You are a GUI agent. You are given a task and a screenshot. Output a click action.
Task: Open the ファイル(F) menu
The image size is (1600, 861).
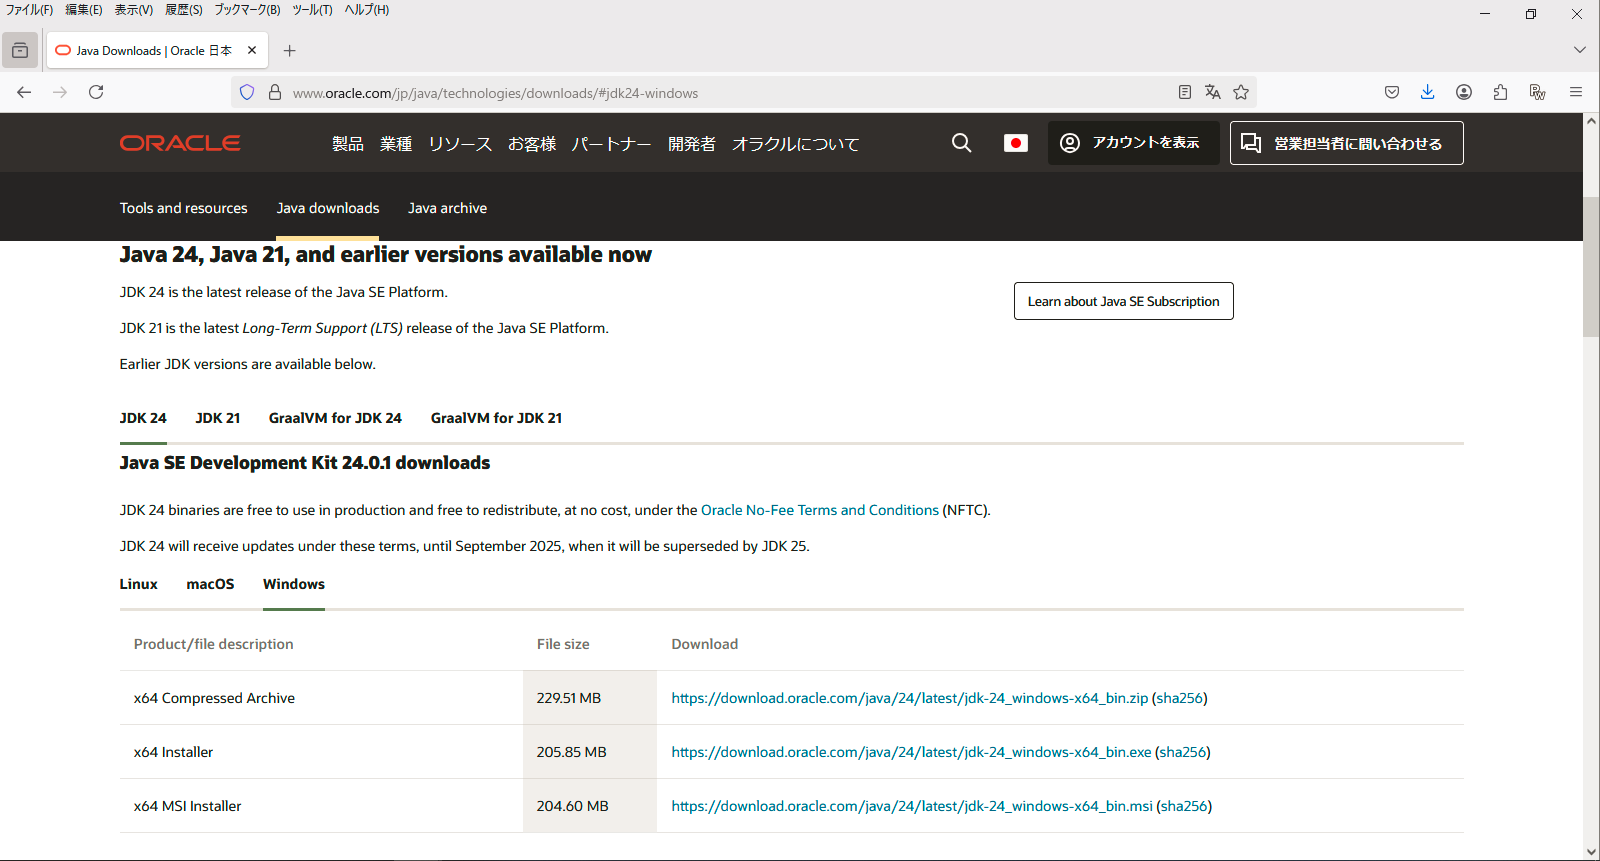point(29,10)
